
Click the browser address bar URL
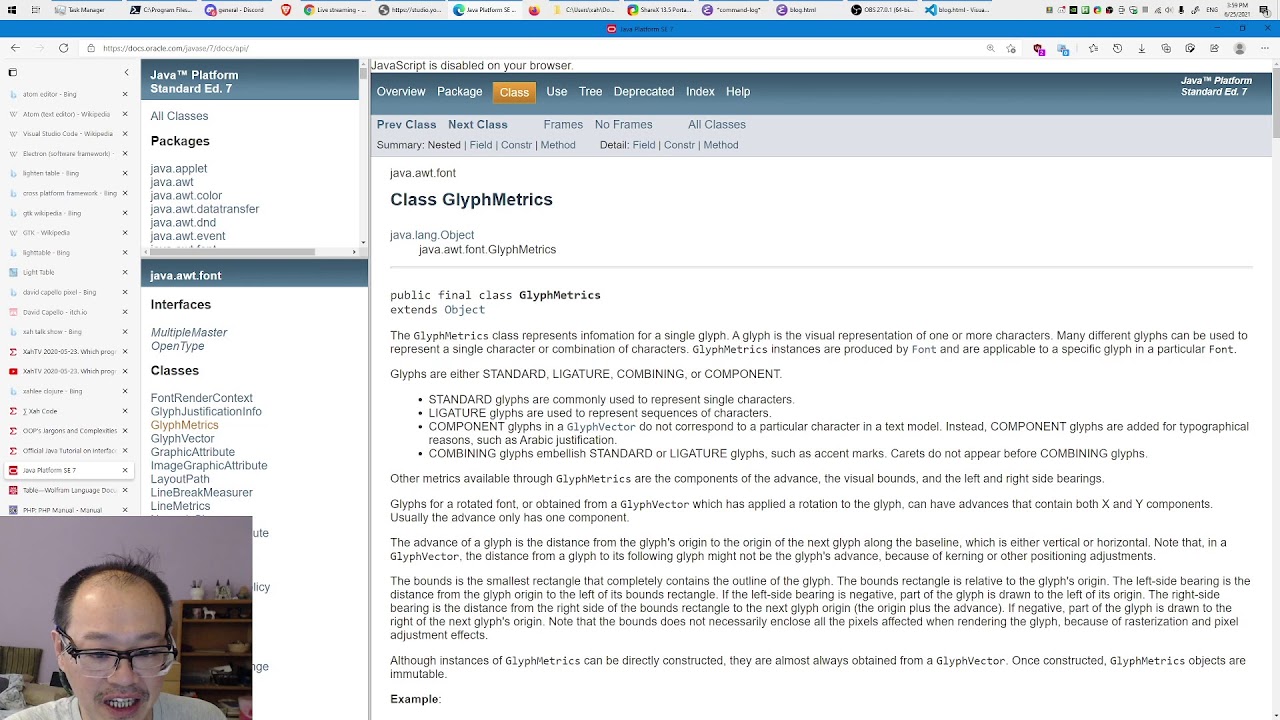[x=176, y=48]
